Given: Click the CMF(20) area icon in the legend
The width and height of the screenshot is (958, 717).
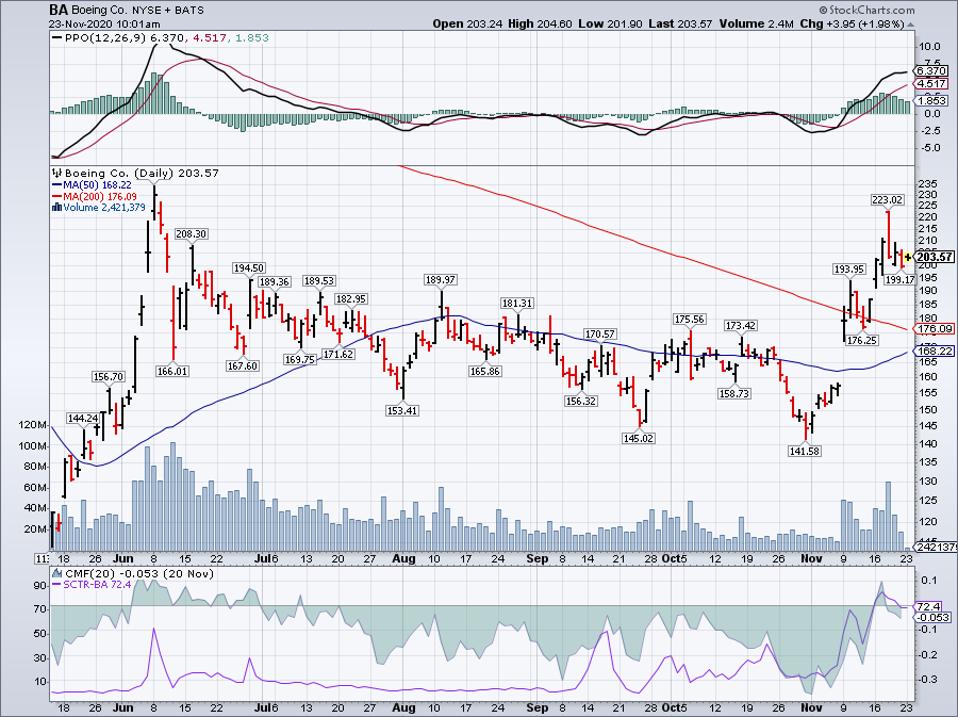Looking at the screenshot, I should click(x=57, y=573).
